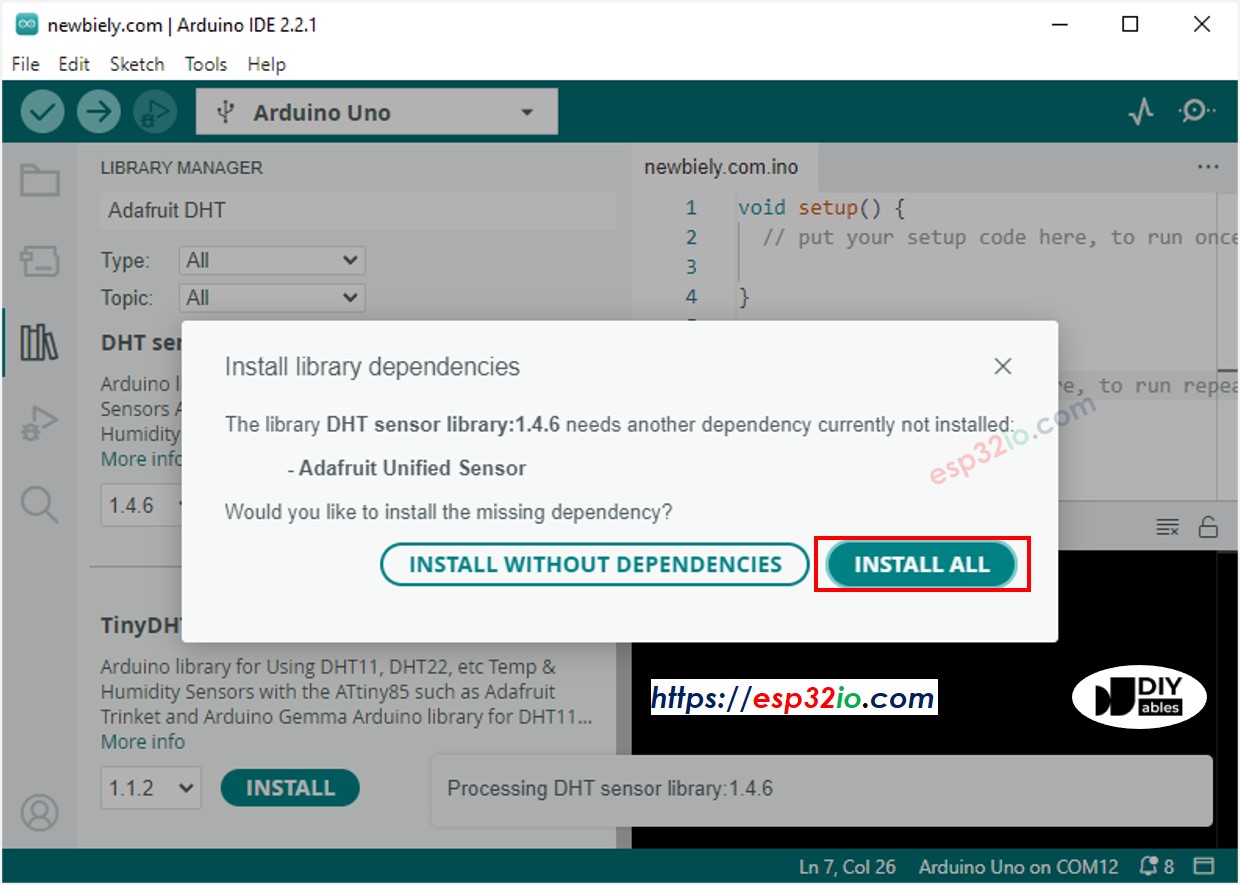This screenshot has width=1240, height=885.
Task: Open the Type filter dropdown
Action: coord(272,261)
